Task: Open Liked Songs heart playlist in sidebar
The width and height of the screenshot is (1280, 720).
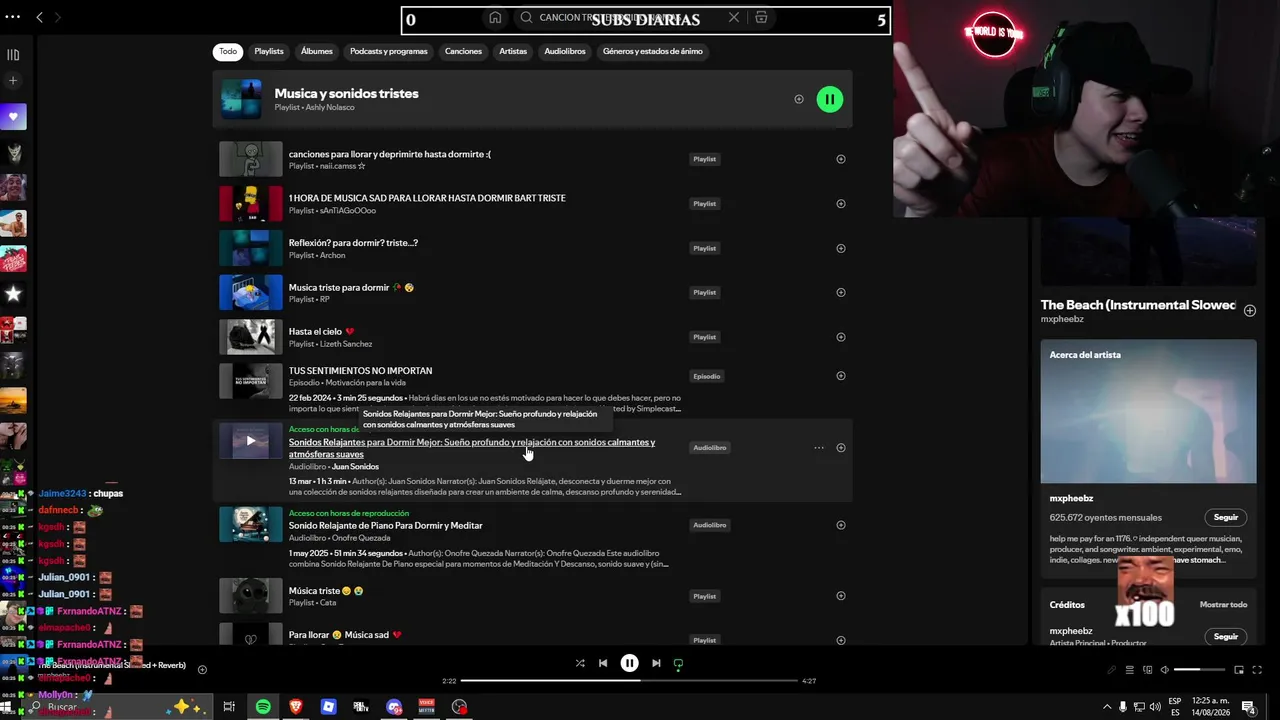Action: coord(13,116)
